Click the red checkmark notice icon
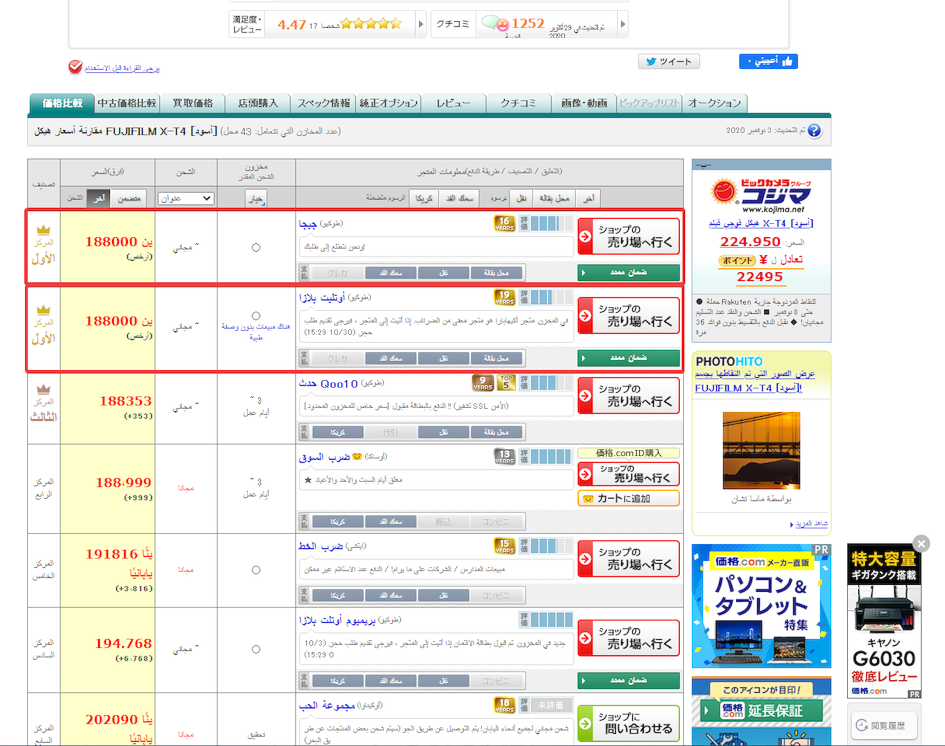This screenshot has height=746, width=945. tap(75, 67)
